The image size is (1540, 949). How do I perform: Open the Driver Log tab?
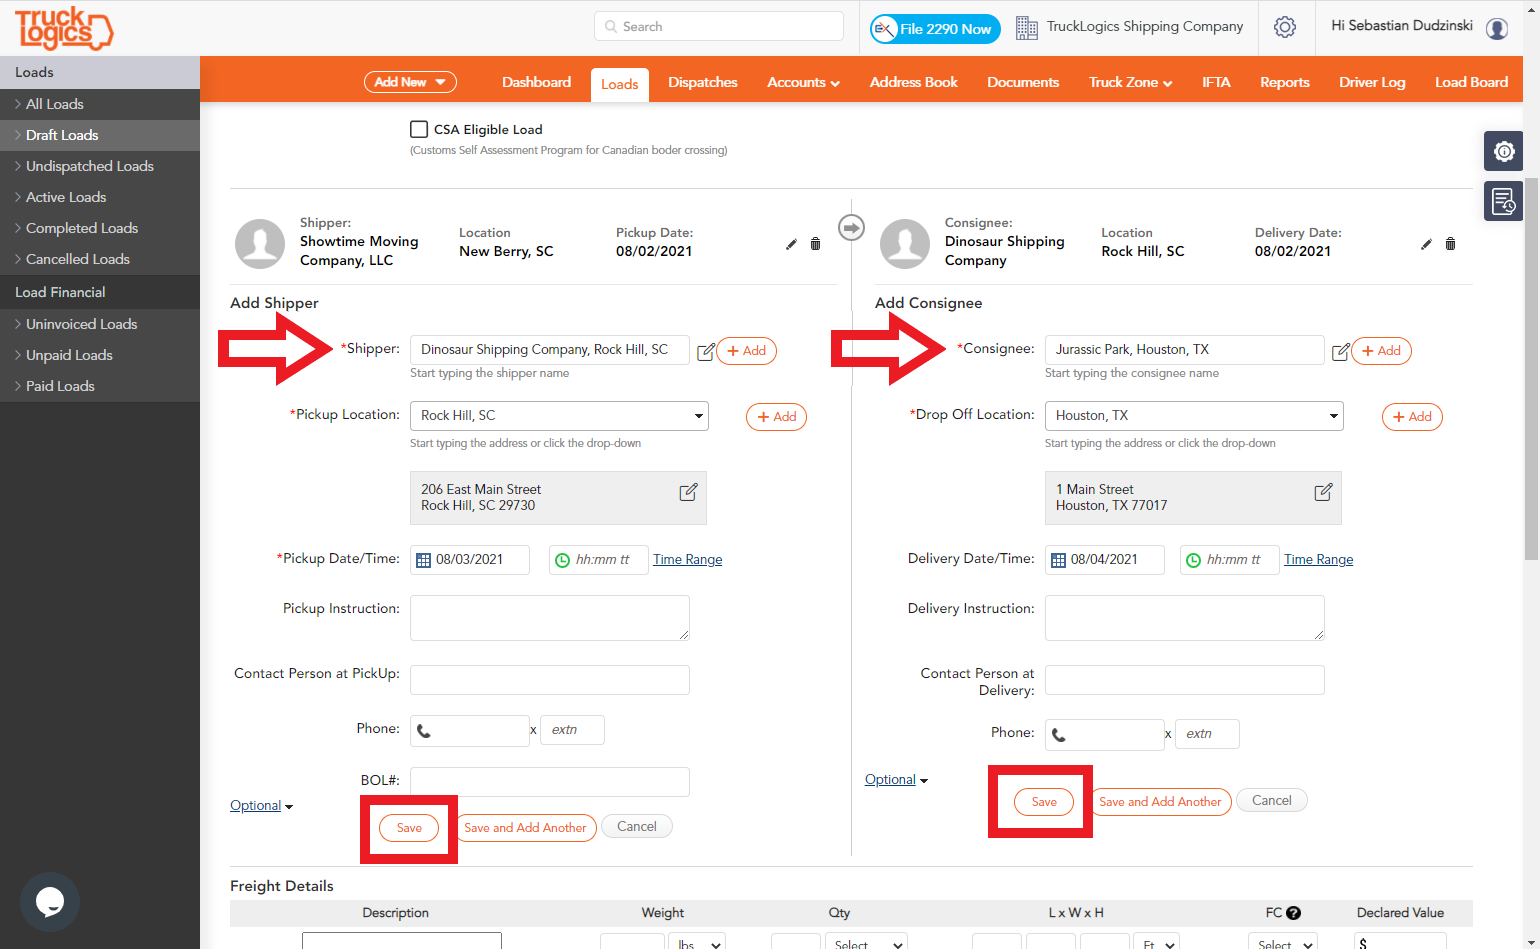click(1372, 82)
